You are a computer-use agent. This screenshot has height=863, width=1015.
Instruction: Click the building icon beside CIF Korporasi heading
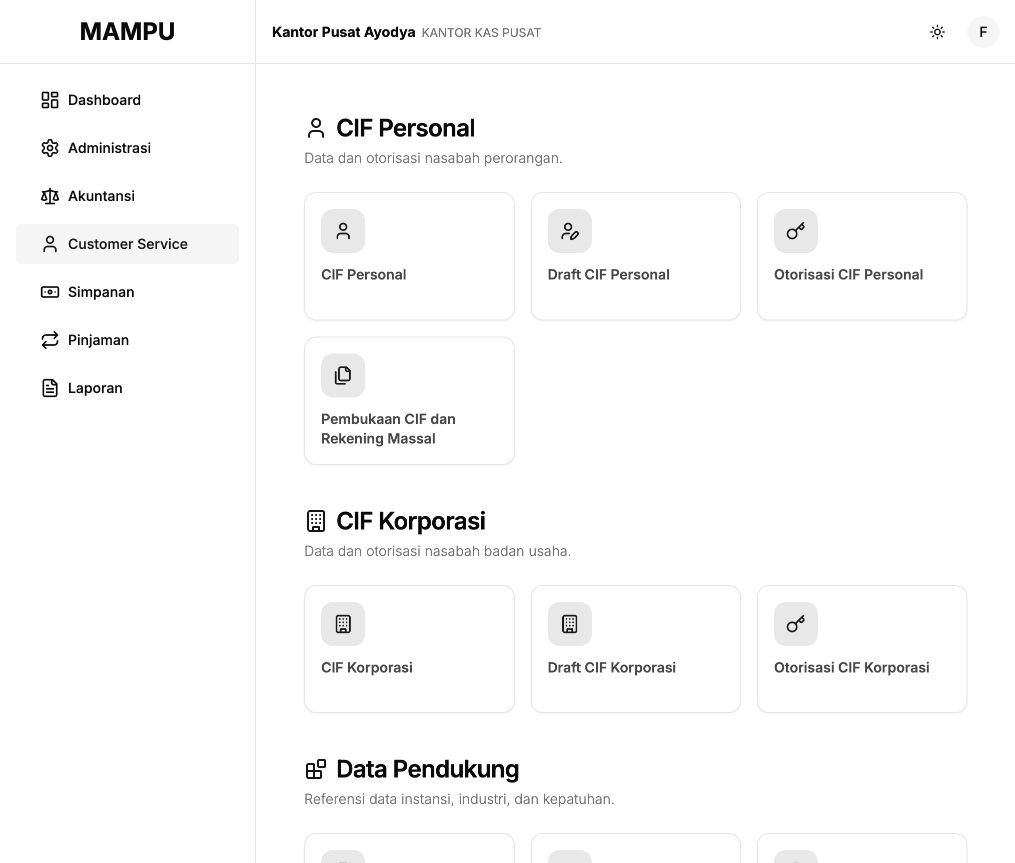[x=316, y=521]
